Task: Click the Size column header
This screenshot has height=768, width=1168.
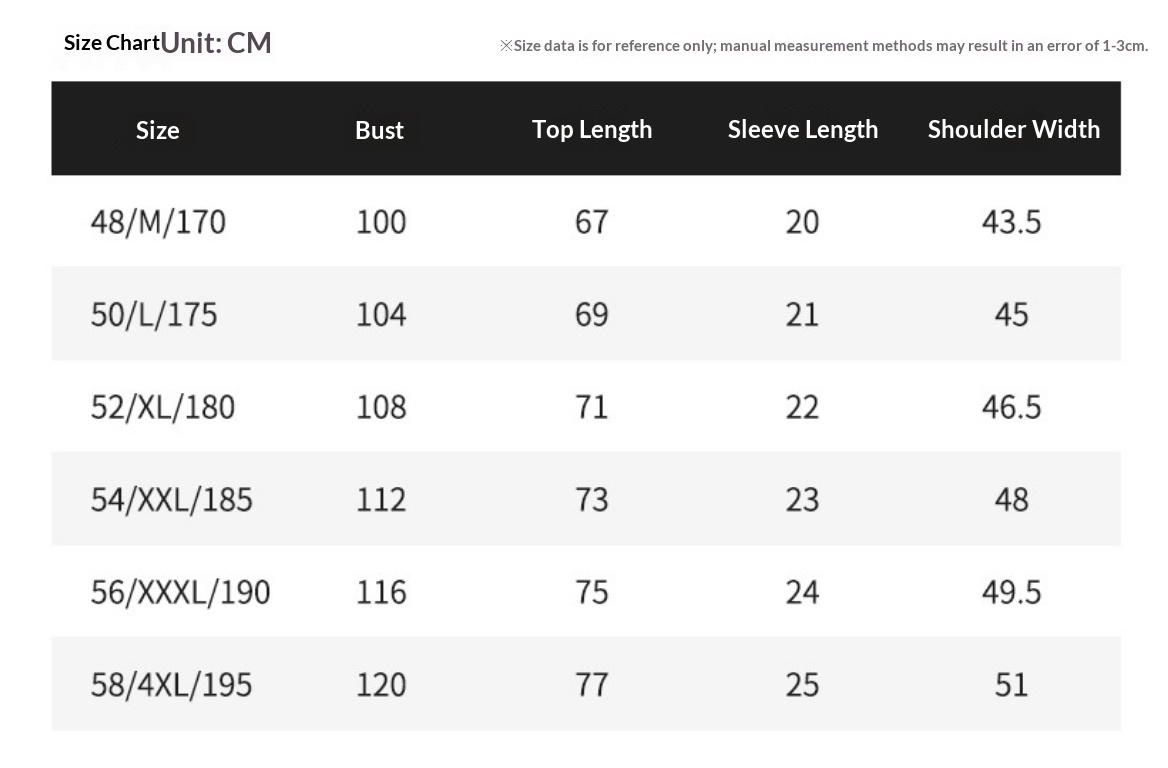Action: (x=158, y=130)
